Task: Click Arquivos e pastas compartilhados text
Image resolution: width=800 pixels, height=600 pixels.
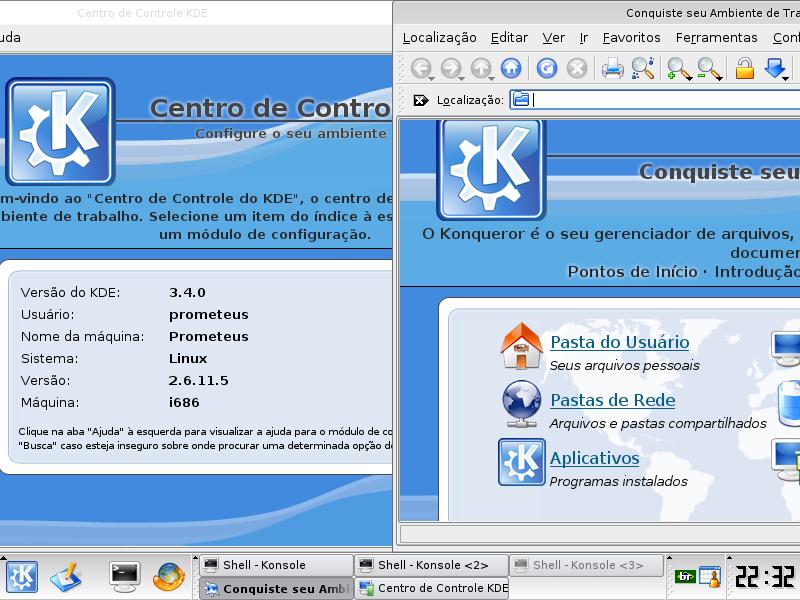Action: click(x=658, y=423)
